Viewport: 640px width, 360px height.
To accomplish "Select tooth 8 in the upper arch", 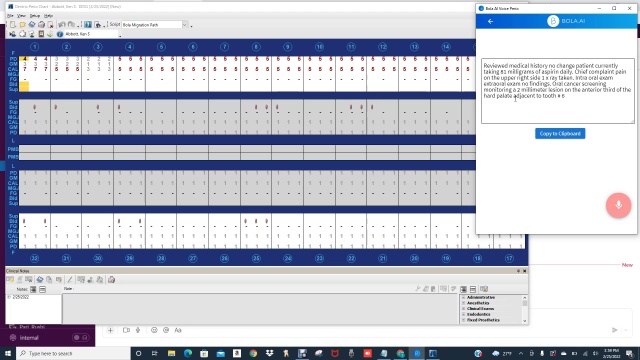I will pyautogui.click(x=256, y=47).
